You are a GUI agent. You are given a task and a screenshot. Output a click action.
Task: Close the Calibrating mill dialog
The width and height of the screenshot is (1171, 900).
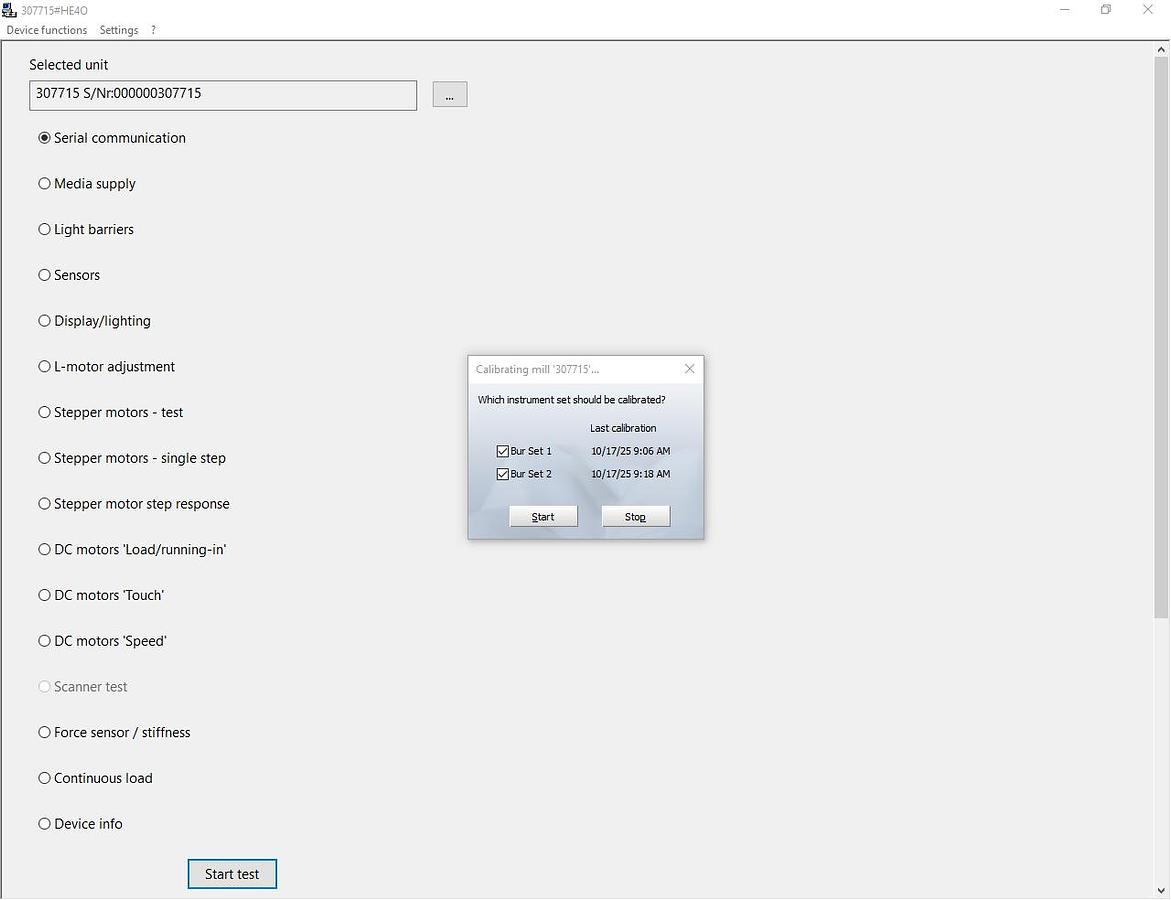pos(689,369)
